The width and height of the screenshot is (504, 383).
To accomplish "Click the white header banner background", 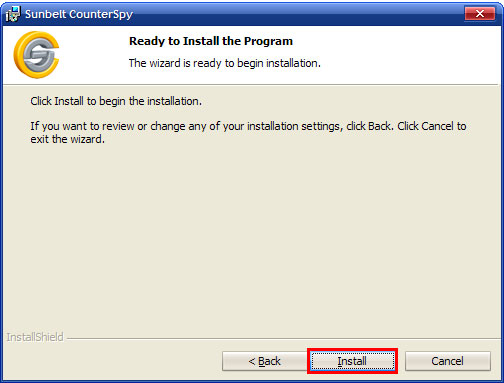I will coord(400,55).
